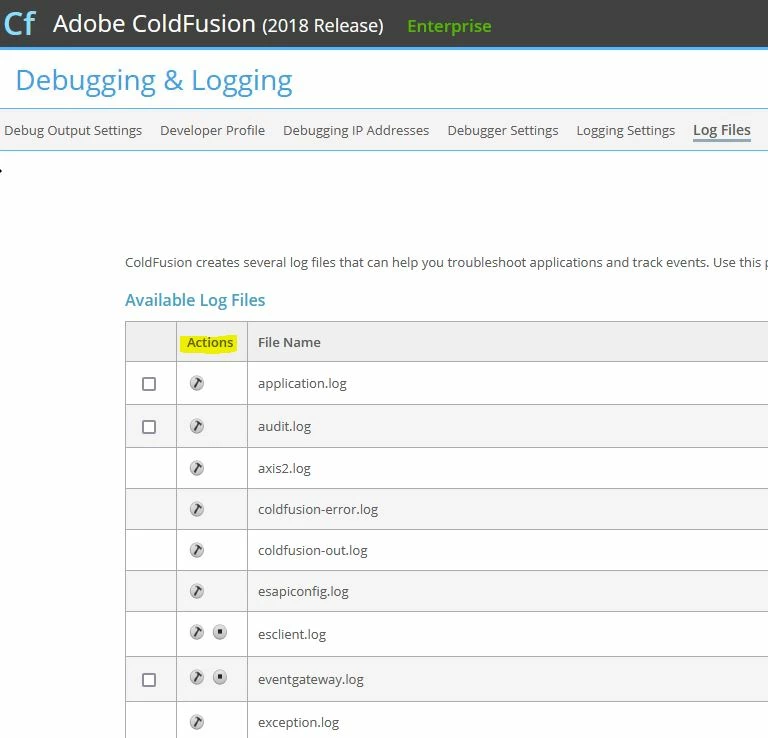Click the Enterprise edition label
This screenshot has width=768, height=738.
[449, 26]
